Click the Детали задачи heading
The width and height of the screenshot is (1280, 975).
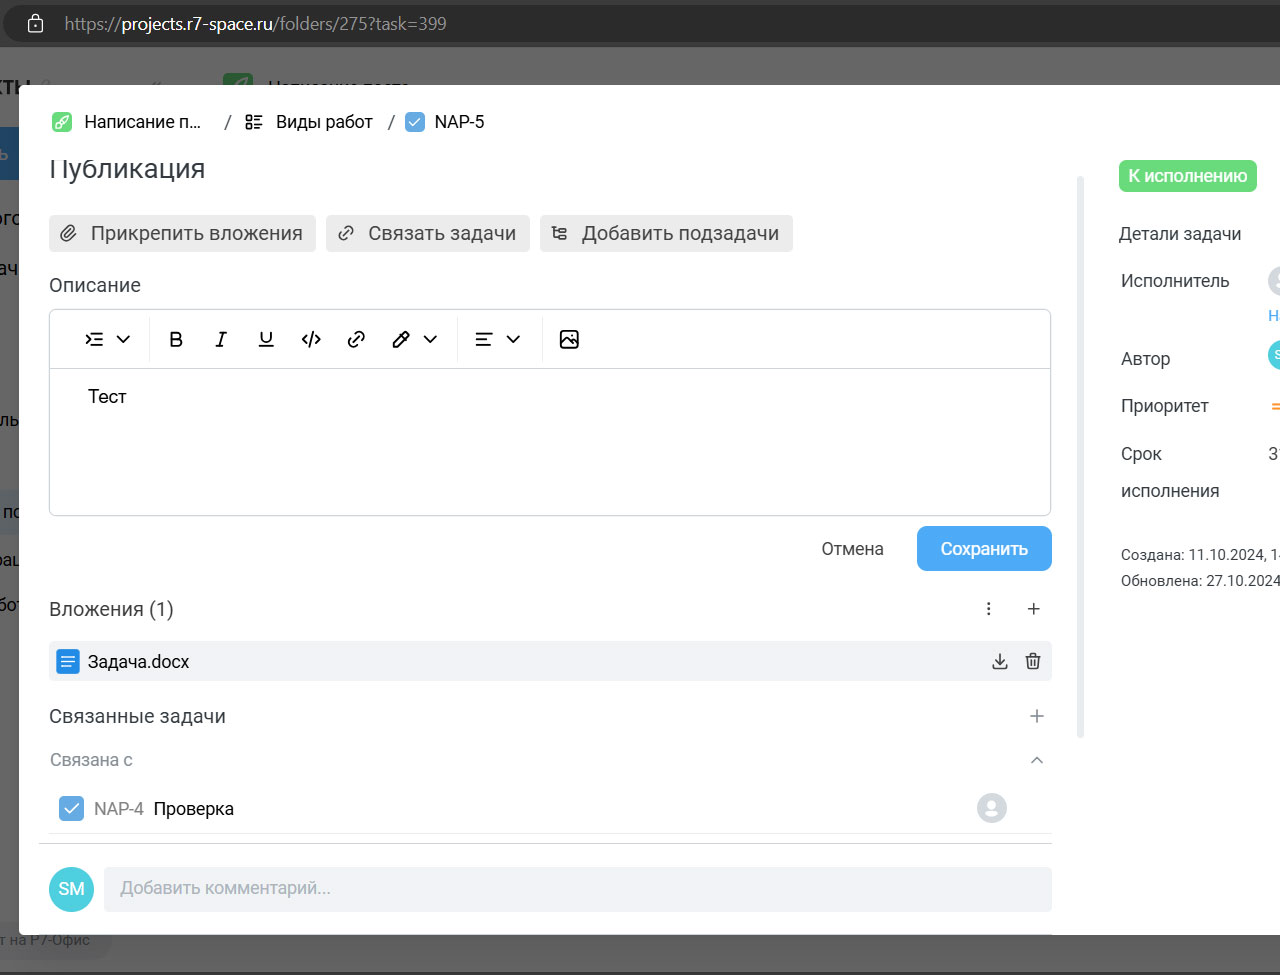point(1180,234)
